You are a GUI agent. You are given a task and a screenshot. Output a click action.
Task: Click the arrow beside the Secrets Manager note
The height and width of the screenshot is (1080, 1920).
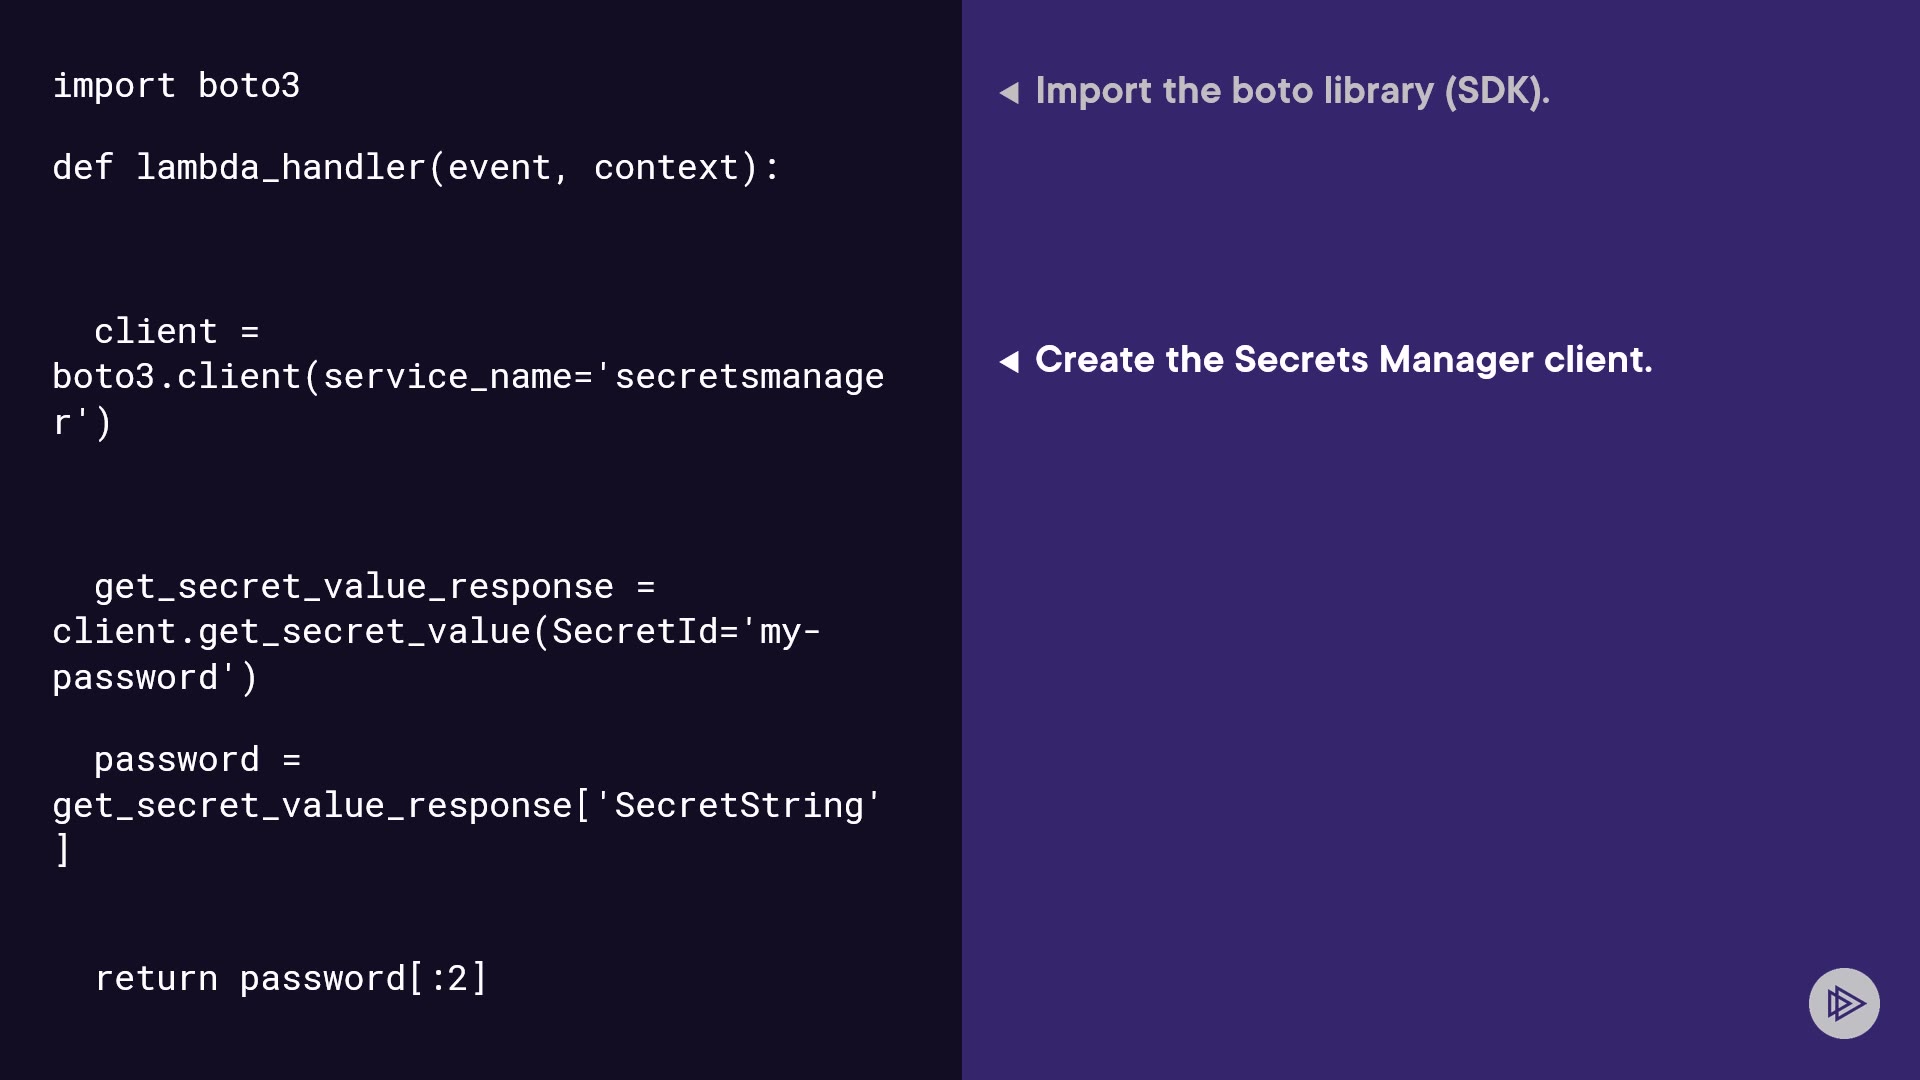pyautogui.click(x=1009, y=361)
